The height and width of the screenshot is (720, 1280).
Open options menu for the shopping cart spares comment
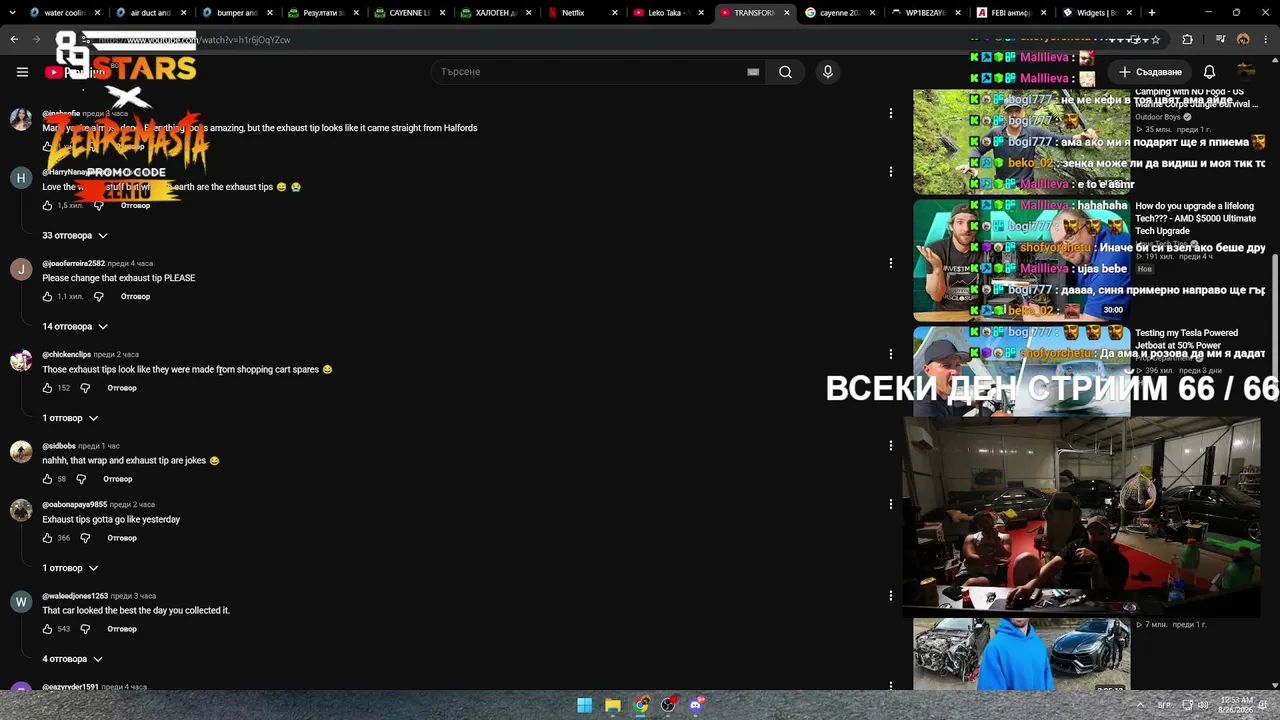pos(890,354)
